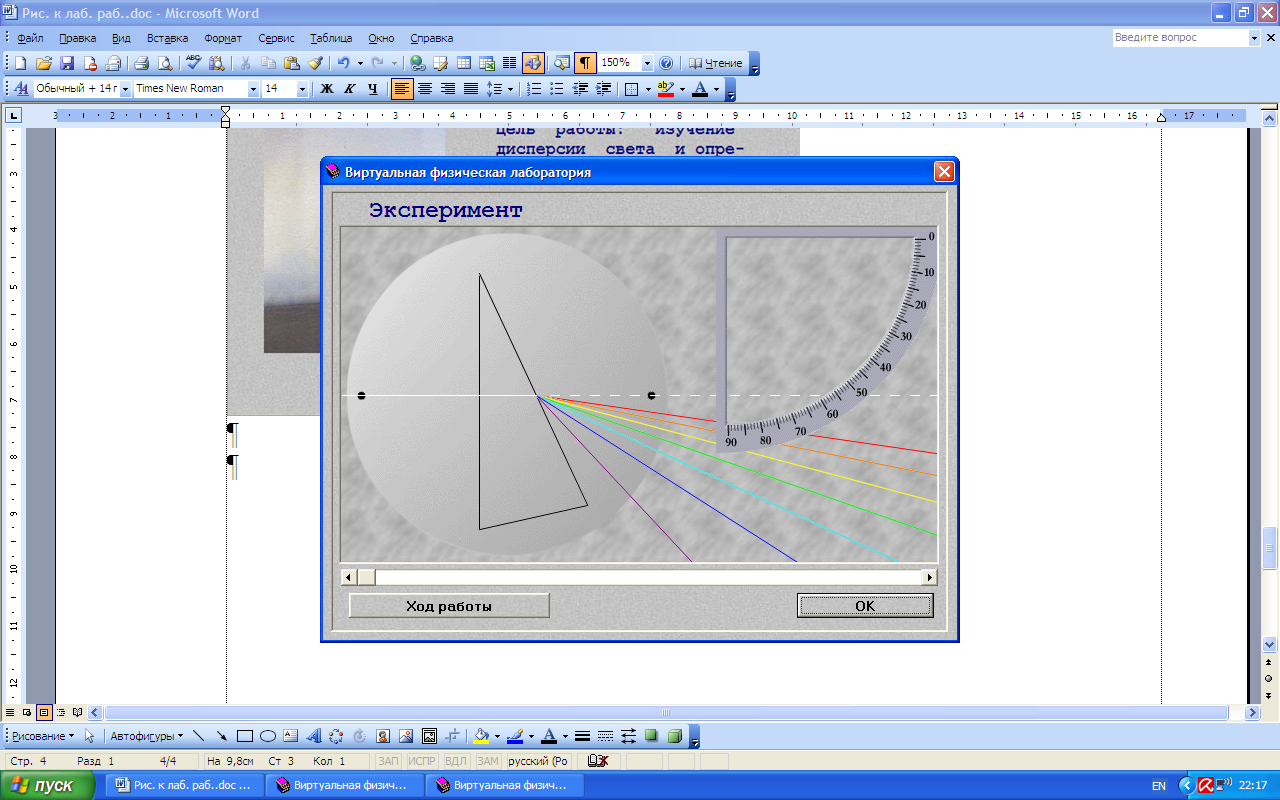Apply numbered list formatting
Viewport: 1280px width, 800px height.
pos(534,89)
